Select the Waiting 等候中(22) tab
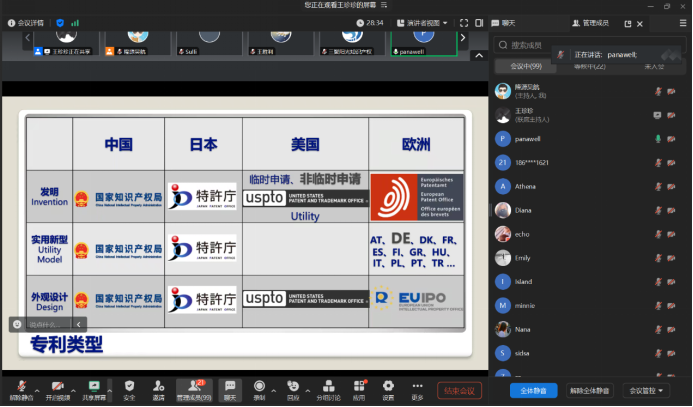The image size is (693, 407). tap(590, 66)
